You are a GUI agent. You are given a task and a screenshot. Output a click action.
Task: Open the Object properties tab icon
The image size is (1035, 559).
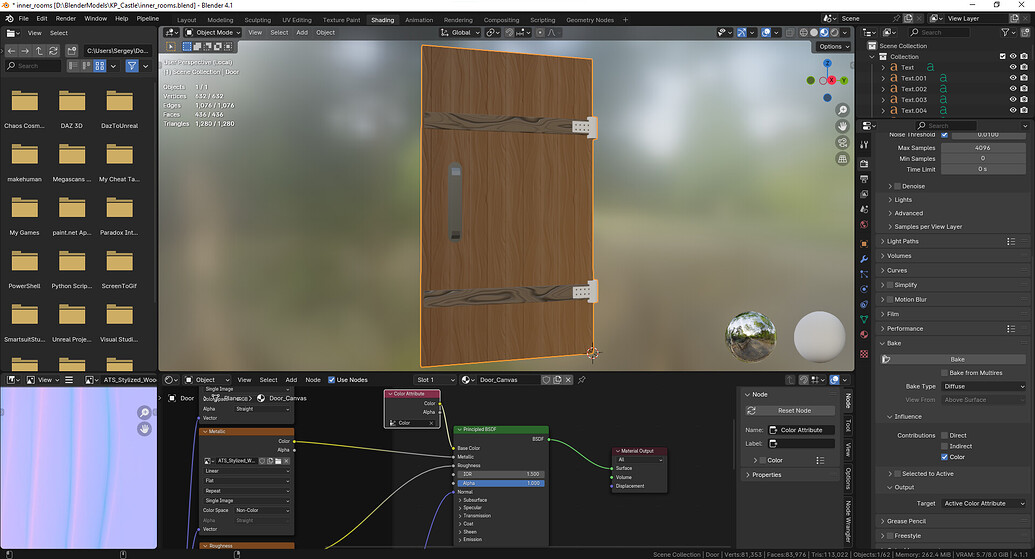pyautogui.click(x=864, y=244)
